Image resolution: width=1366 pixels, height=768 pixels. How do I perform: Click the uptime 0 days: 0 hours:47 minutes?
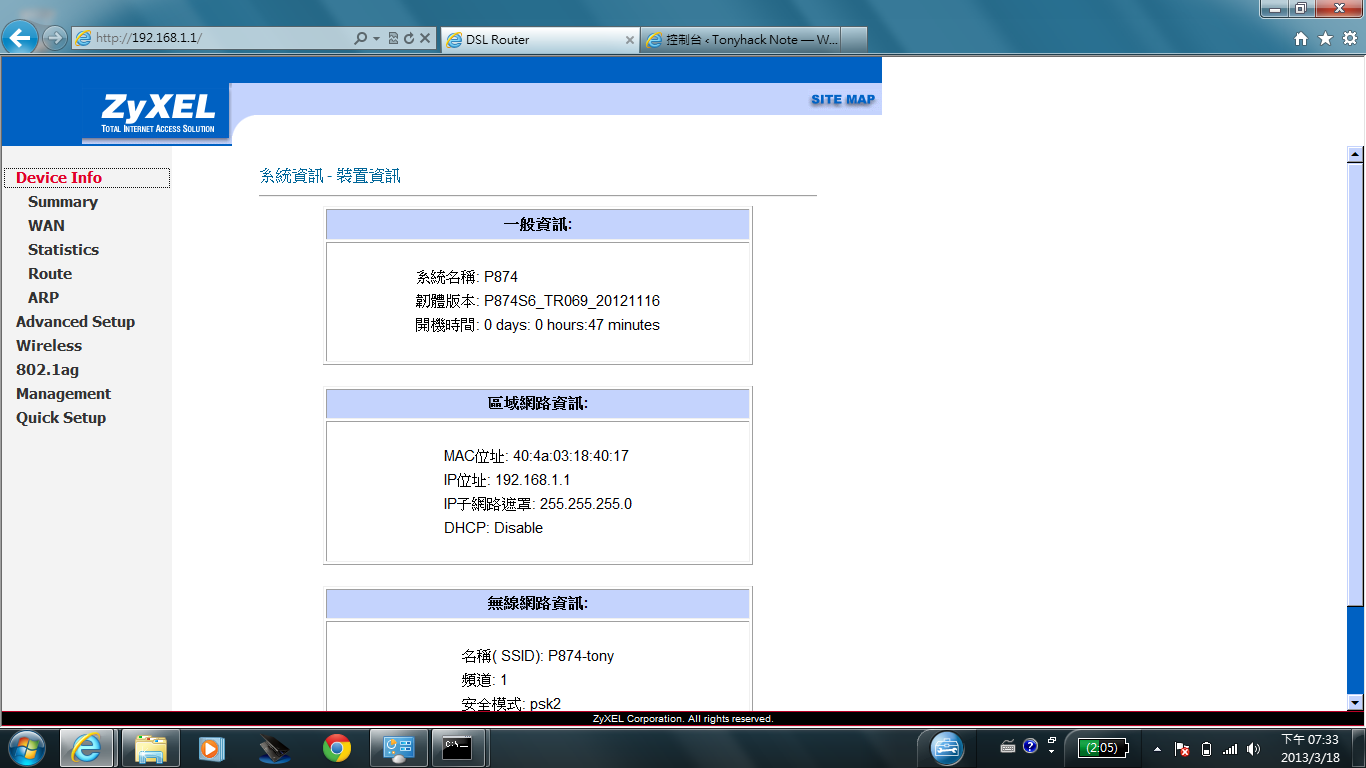572,325
